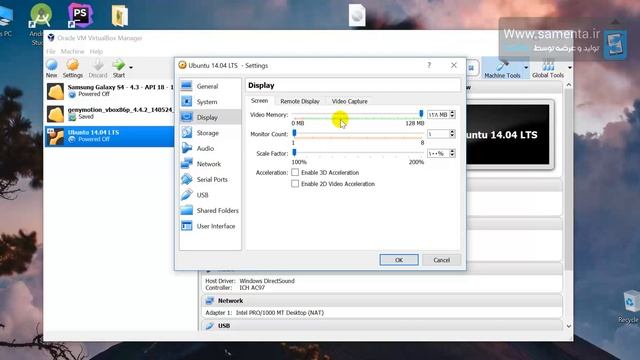Screen dimensions: 640x360
Task: Click the Network section header in details
Action: pyautogui.click(x=382, y=301)
